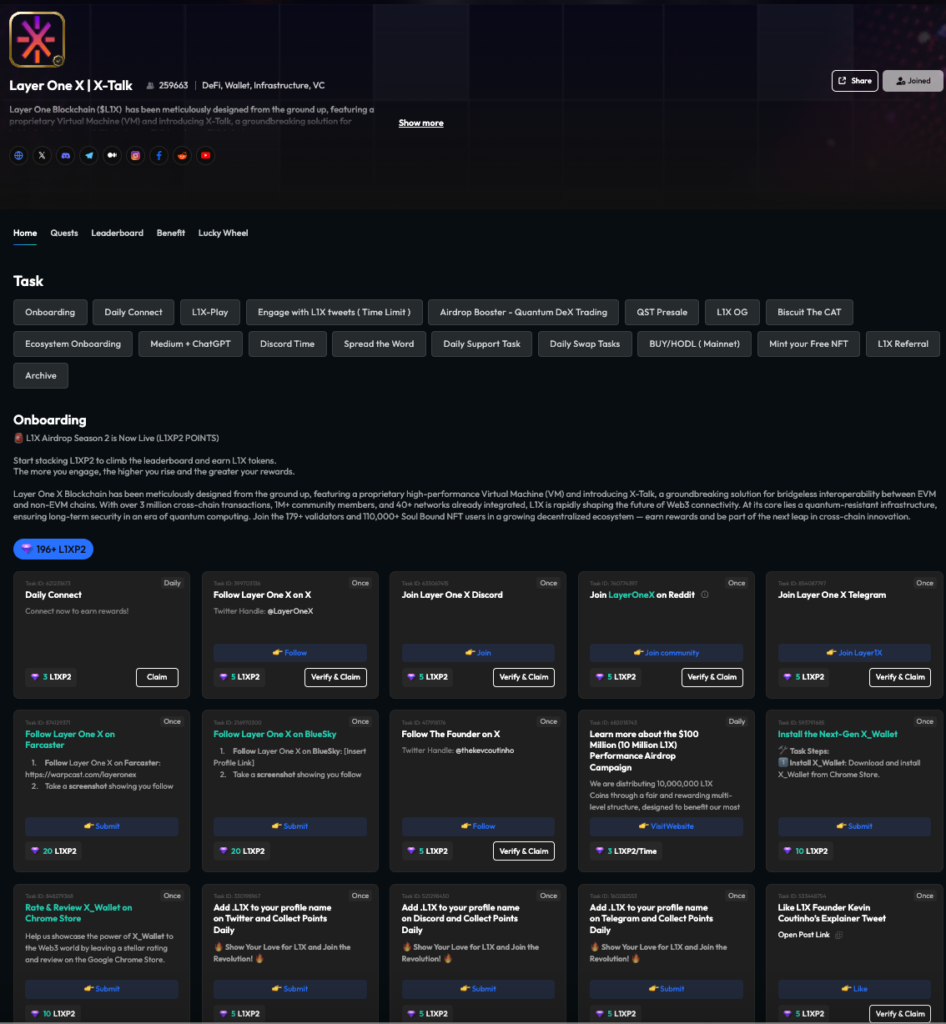This screenshot has width=946, height=1024.
Task: Claim the Daily Connect reward
Action: 157,677
